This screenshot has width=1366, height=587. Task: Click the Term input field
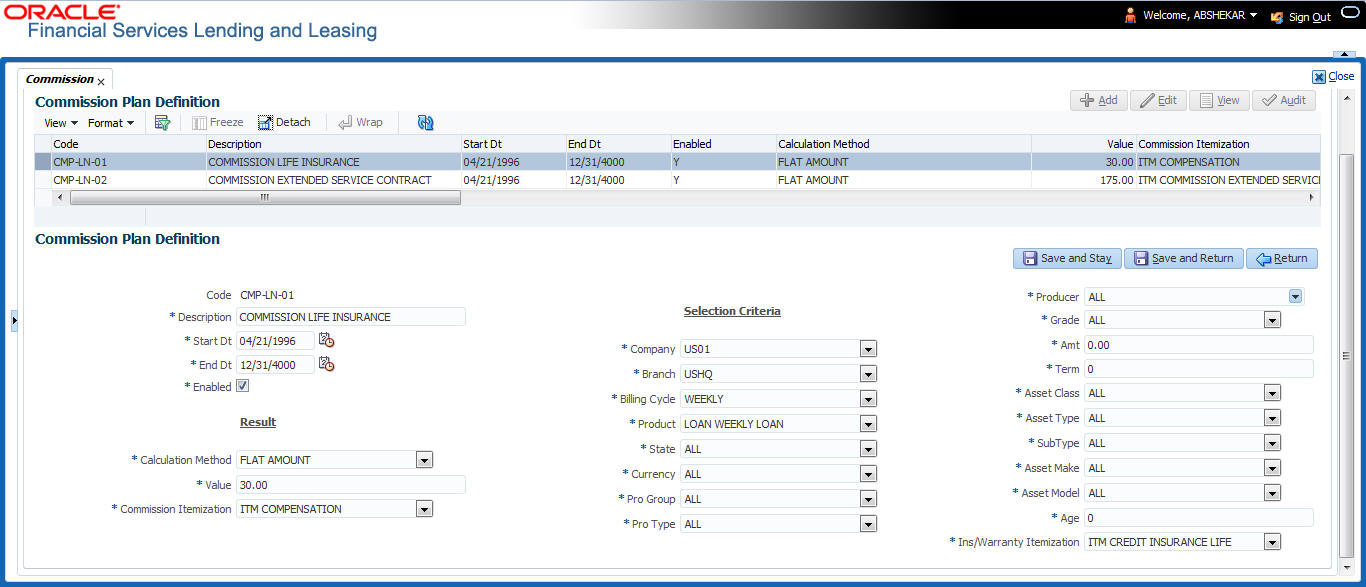click(1198, 369)
